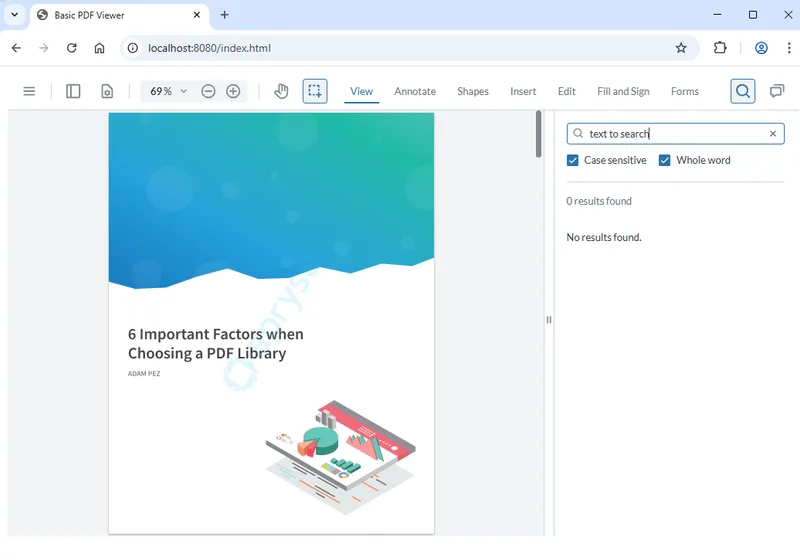800x560 pixels.
Task: Click the browser forward arrow
Action: [x=44, y=48]
